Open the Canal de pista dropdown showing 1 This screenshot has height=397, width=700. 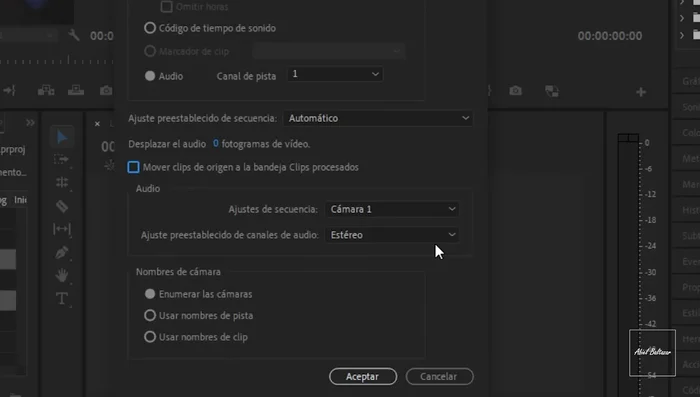335,74
